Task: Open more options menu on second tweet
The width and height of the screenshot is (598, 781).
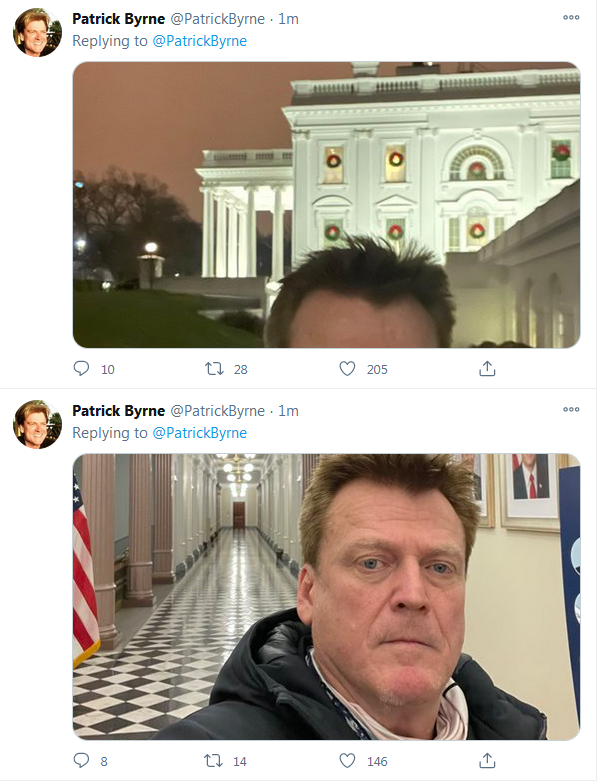Action: (x=571, y=409)
